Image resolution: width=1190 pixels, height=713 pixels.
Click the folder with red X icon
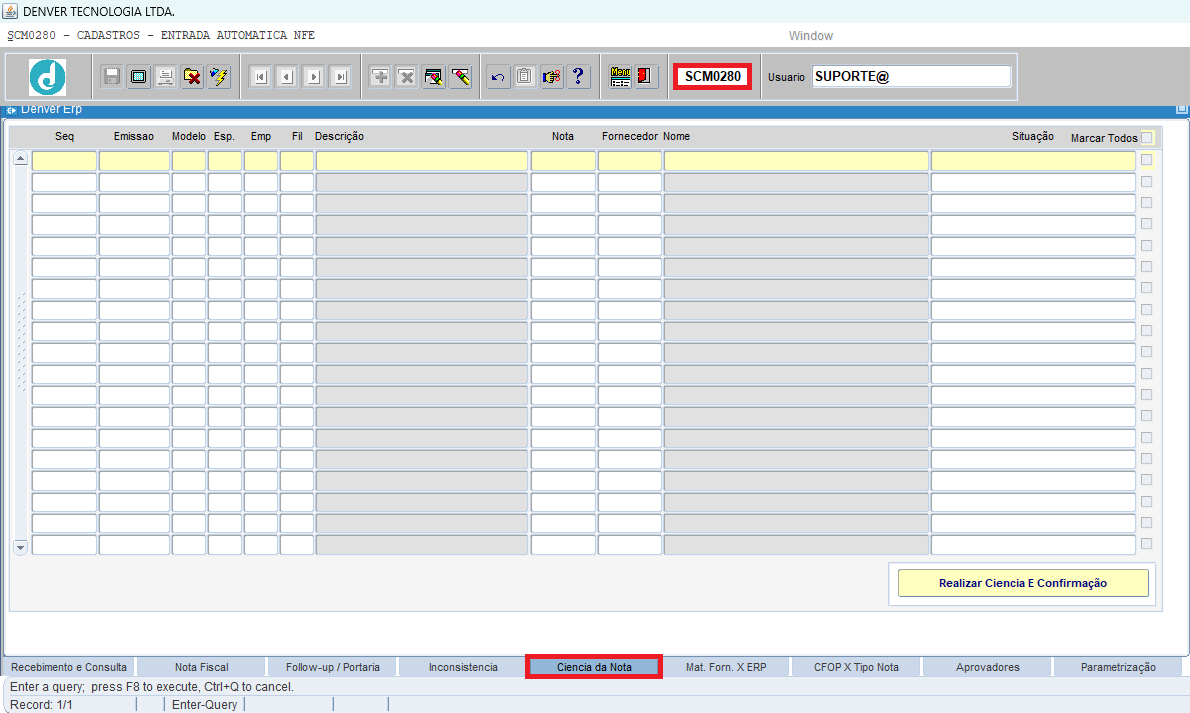tap(192, 77)
